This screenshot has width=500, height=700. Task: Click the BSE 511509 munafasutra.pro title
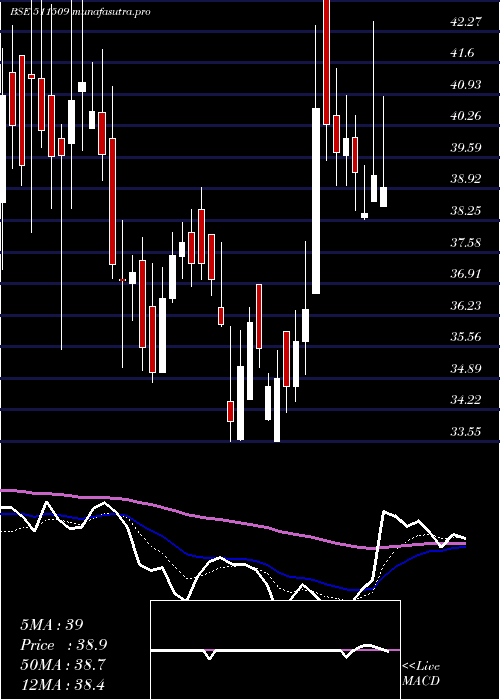click(80, 12)
